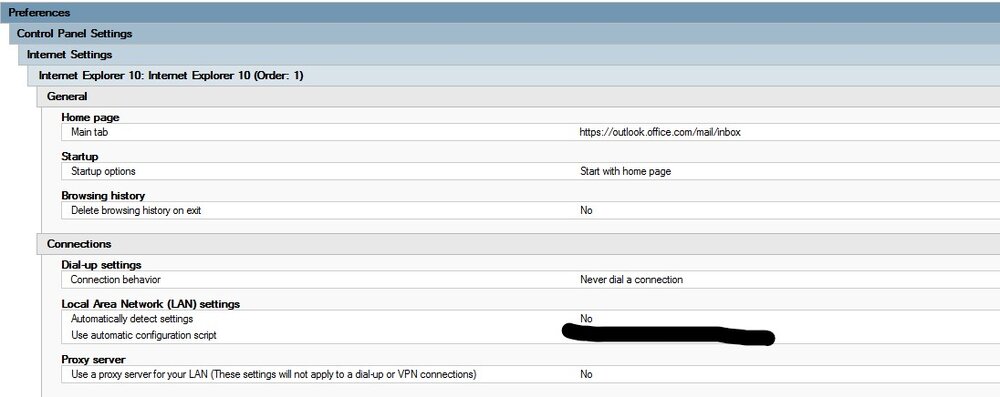This screenshot has width=1000, height=397.
Task: Click the No value for proxy server
Action: [x=586, y=374]
